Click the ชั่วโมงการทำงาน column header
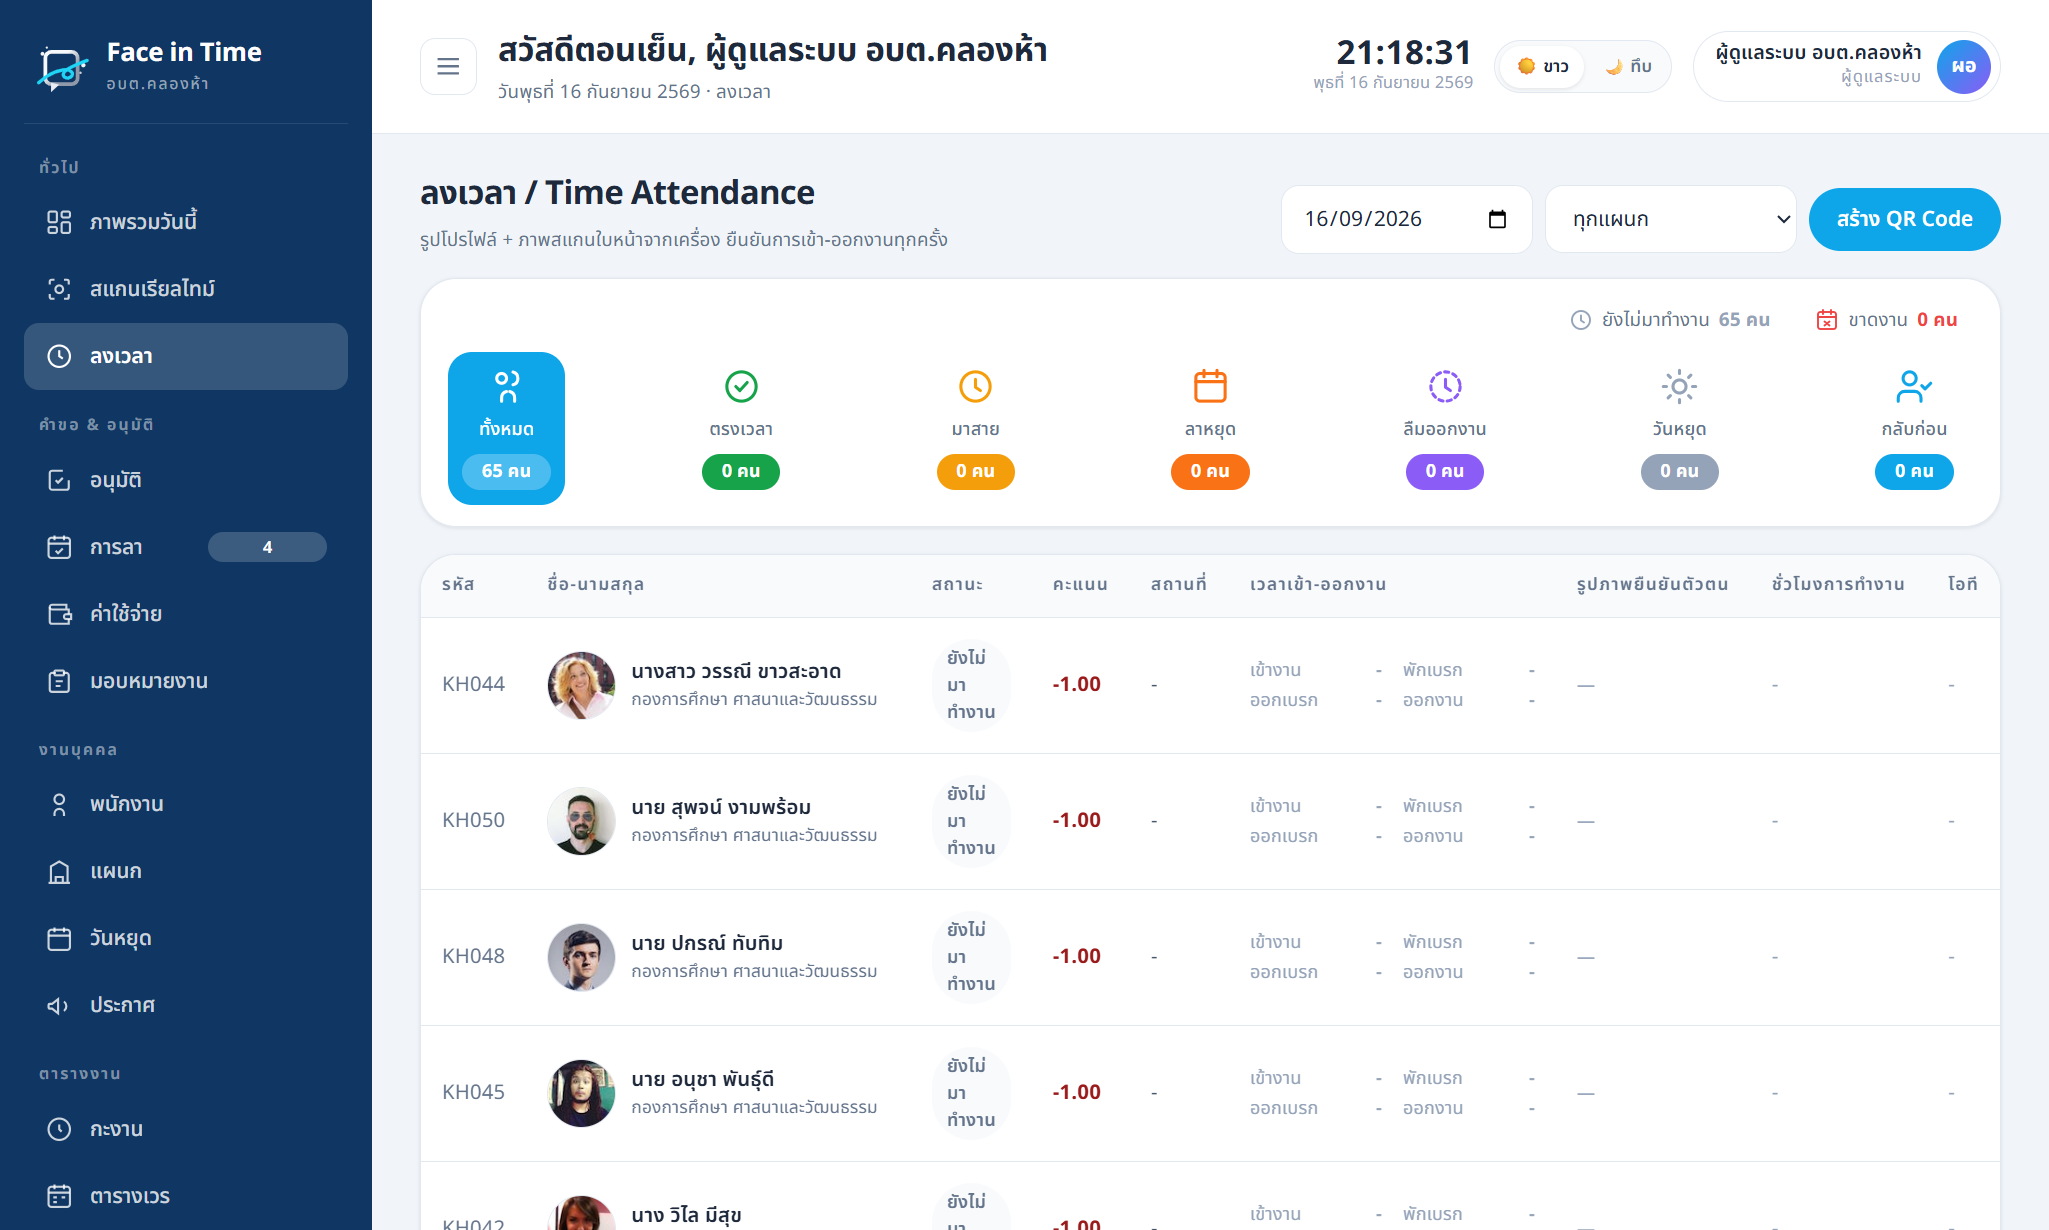Screen dimensions: 2049x1230 tap(1838, 584)
